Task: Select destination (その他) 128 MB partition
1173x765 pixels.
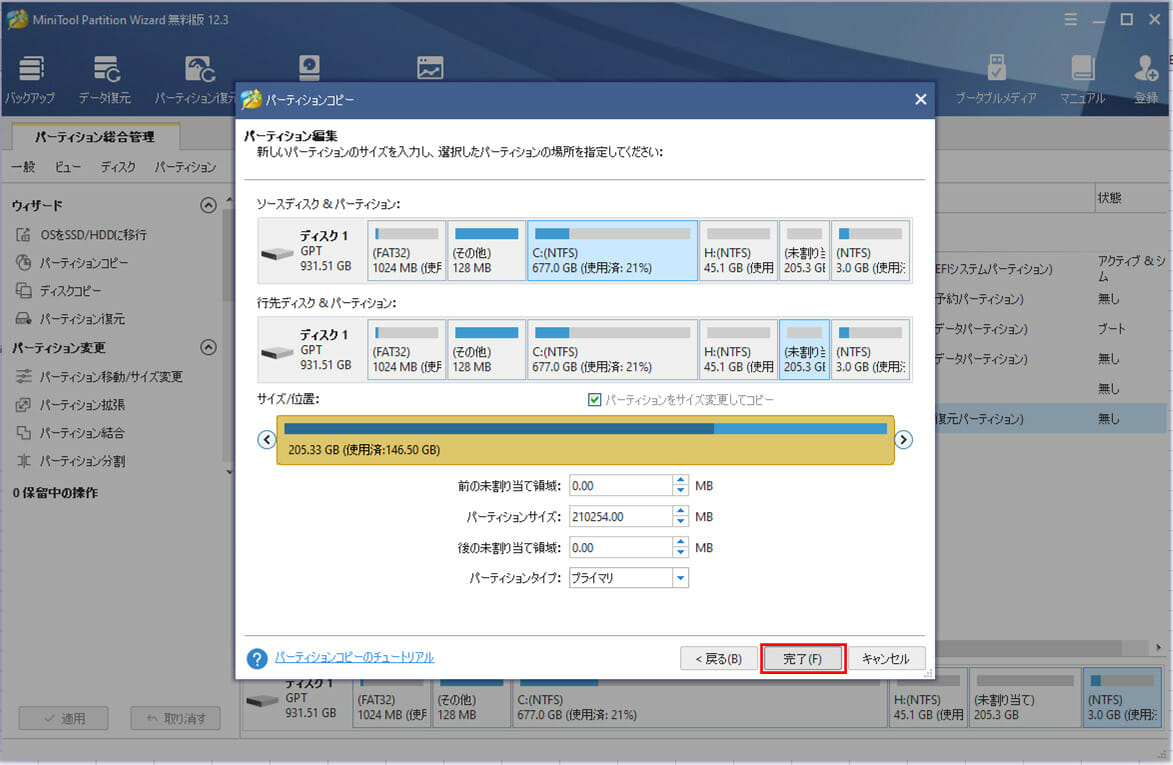Action: (486, 350)
